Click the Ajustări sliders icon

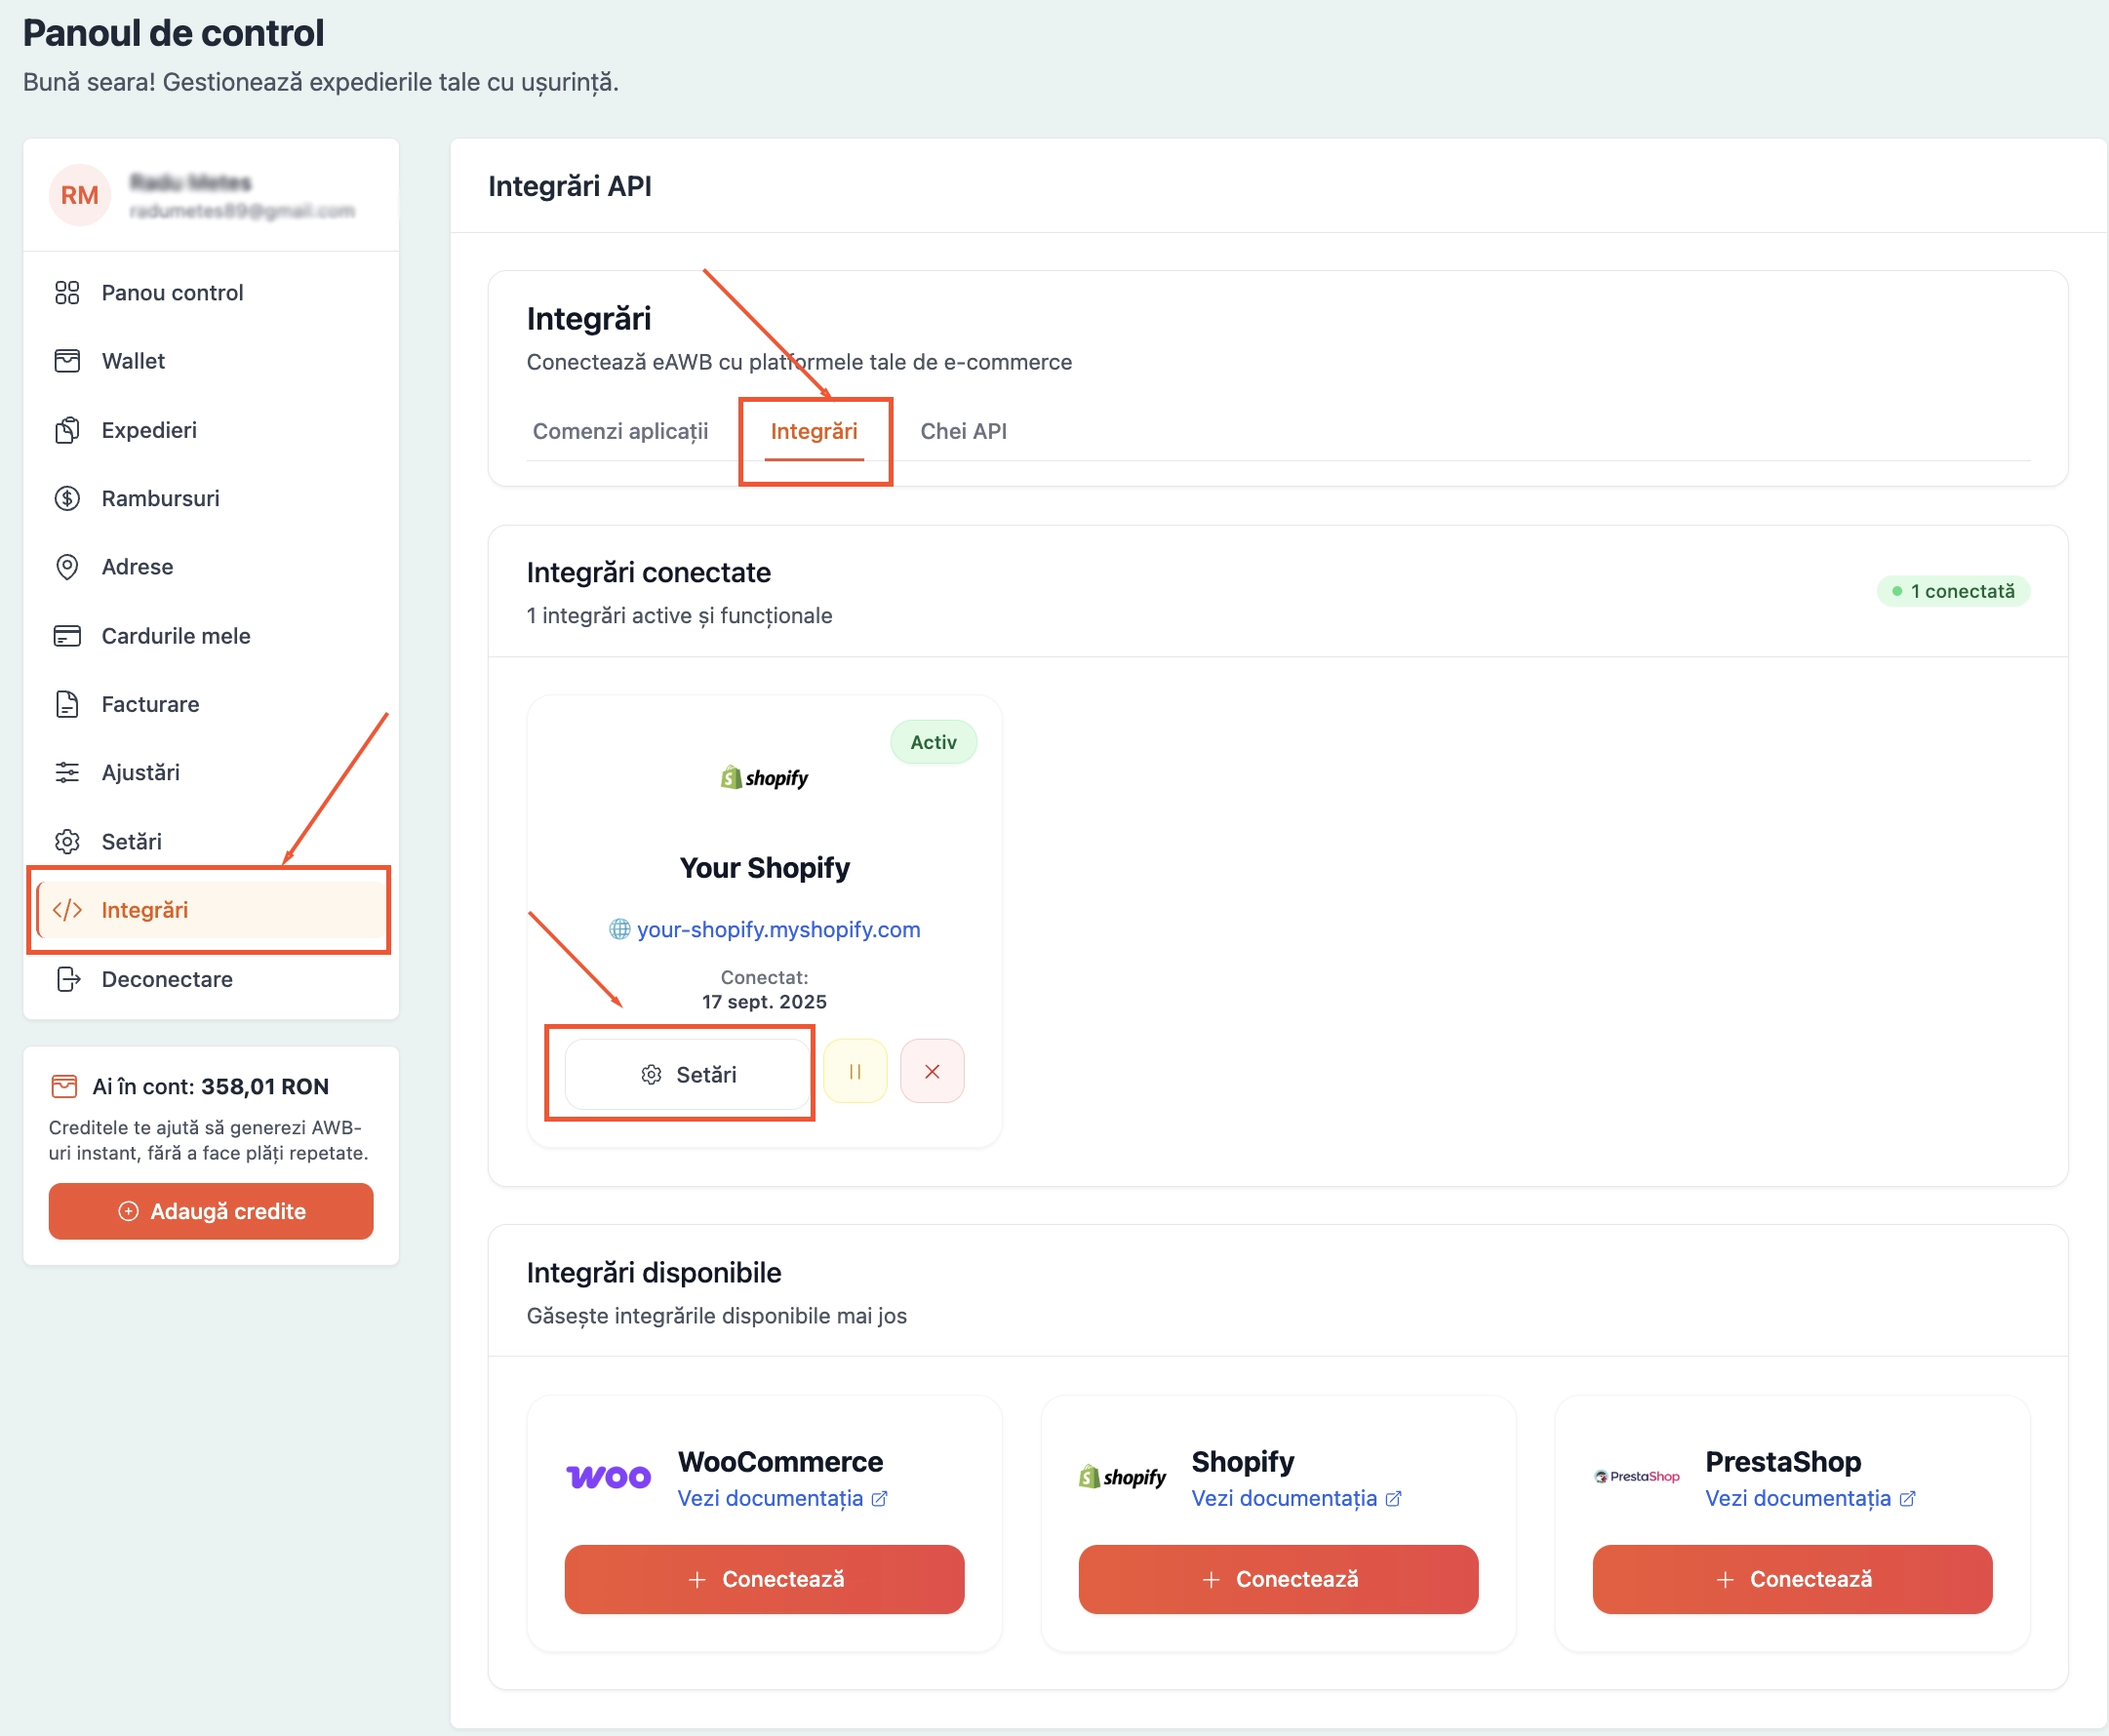(x=67, y=773)
